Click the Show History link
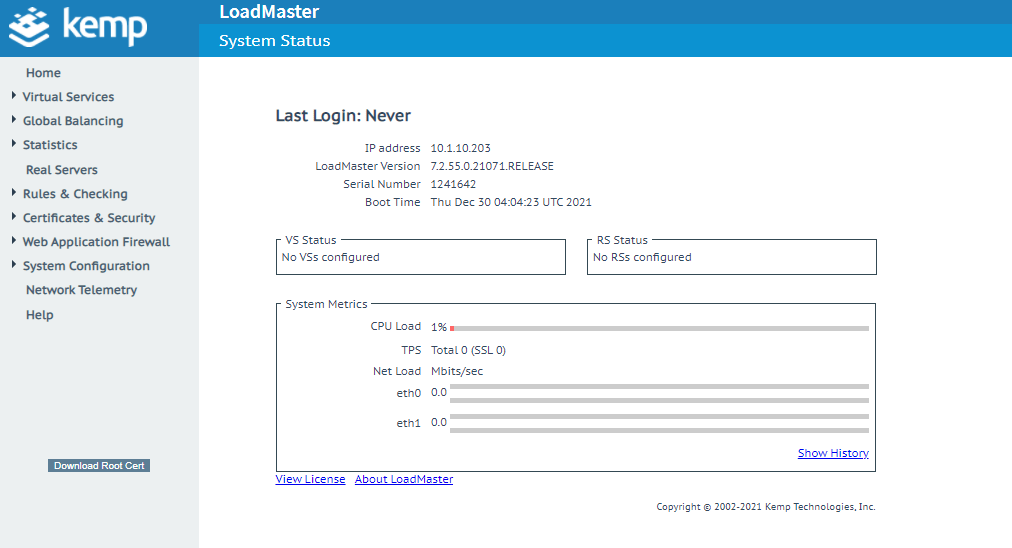 click(832, 453)
